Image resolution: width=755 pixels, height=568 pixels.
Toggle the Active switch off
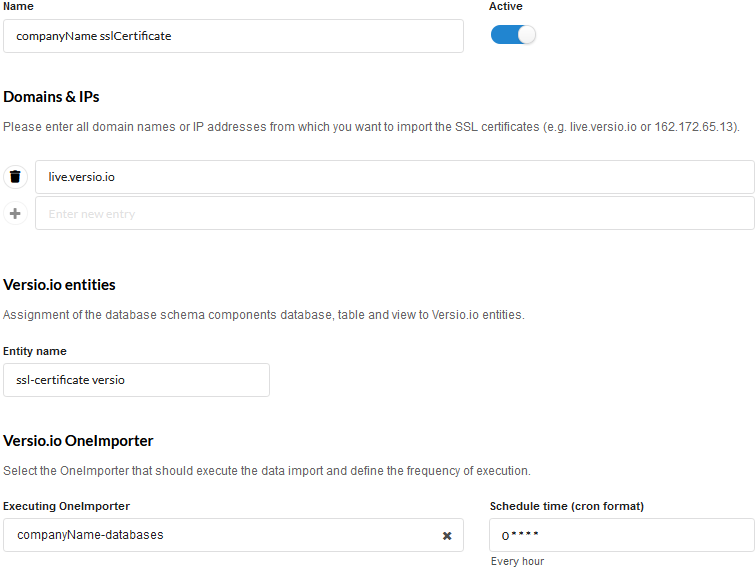[513, 35]
